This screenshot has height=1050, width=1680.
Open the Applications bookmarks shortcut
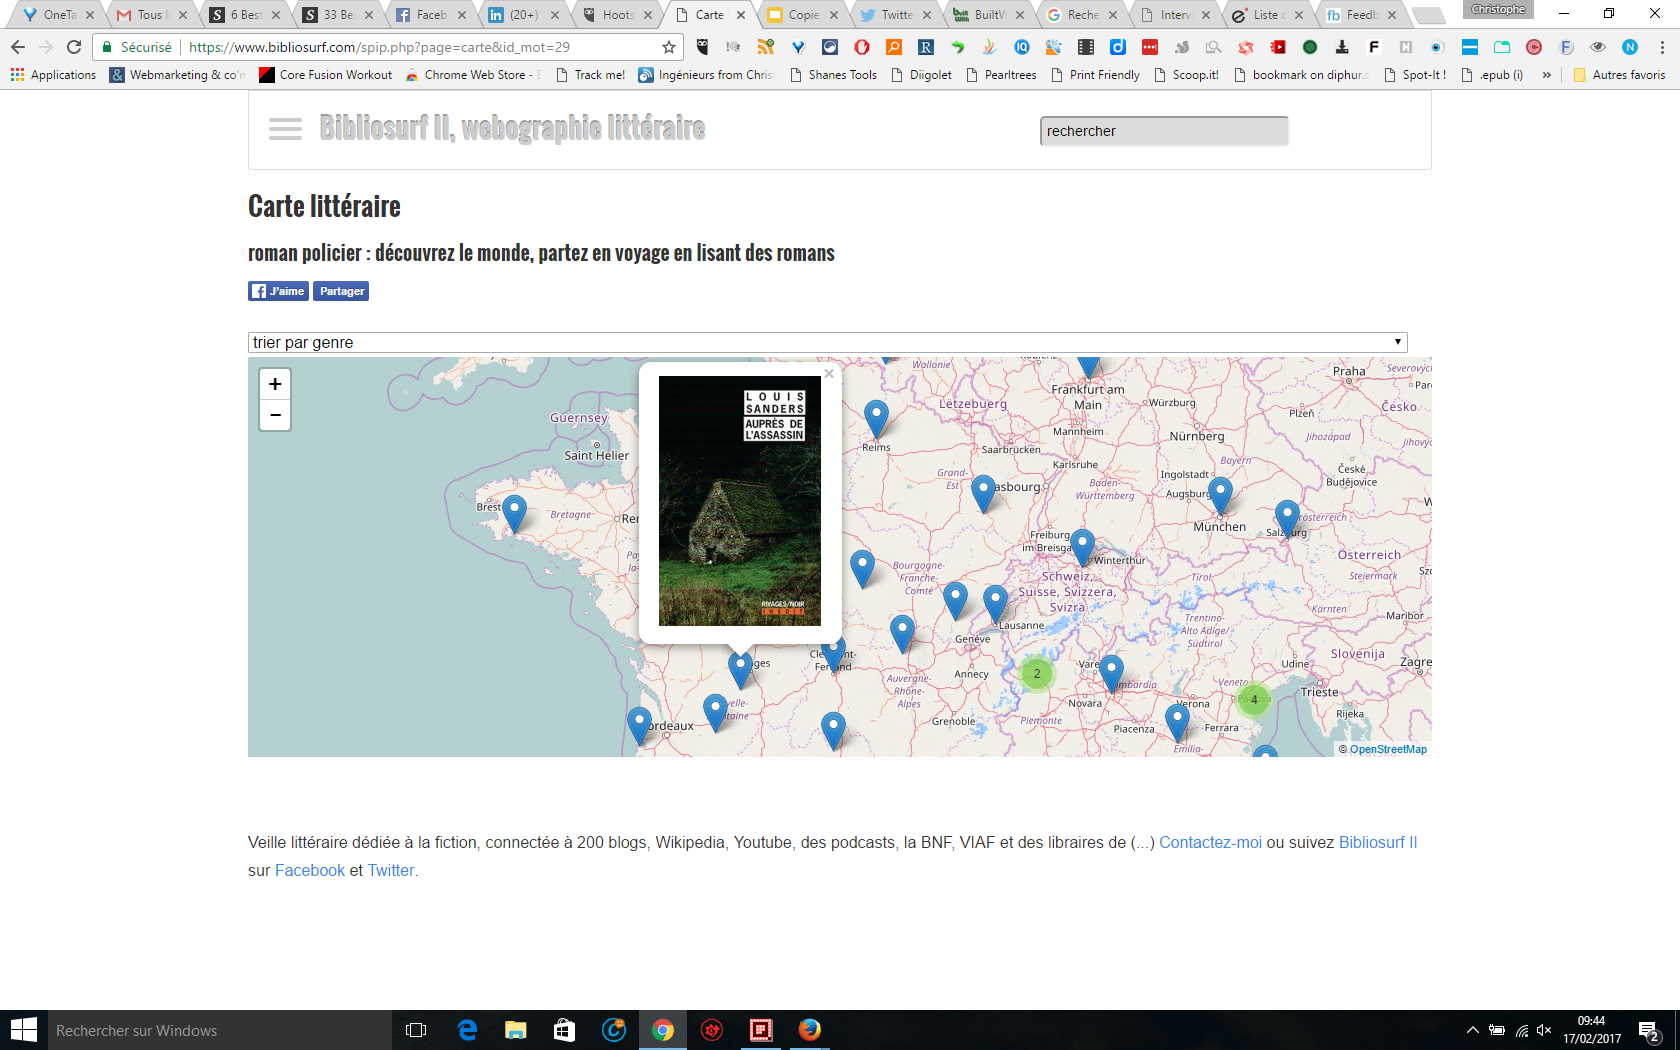[53, 75]
